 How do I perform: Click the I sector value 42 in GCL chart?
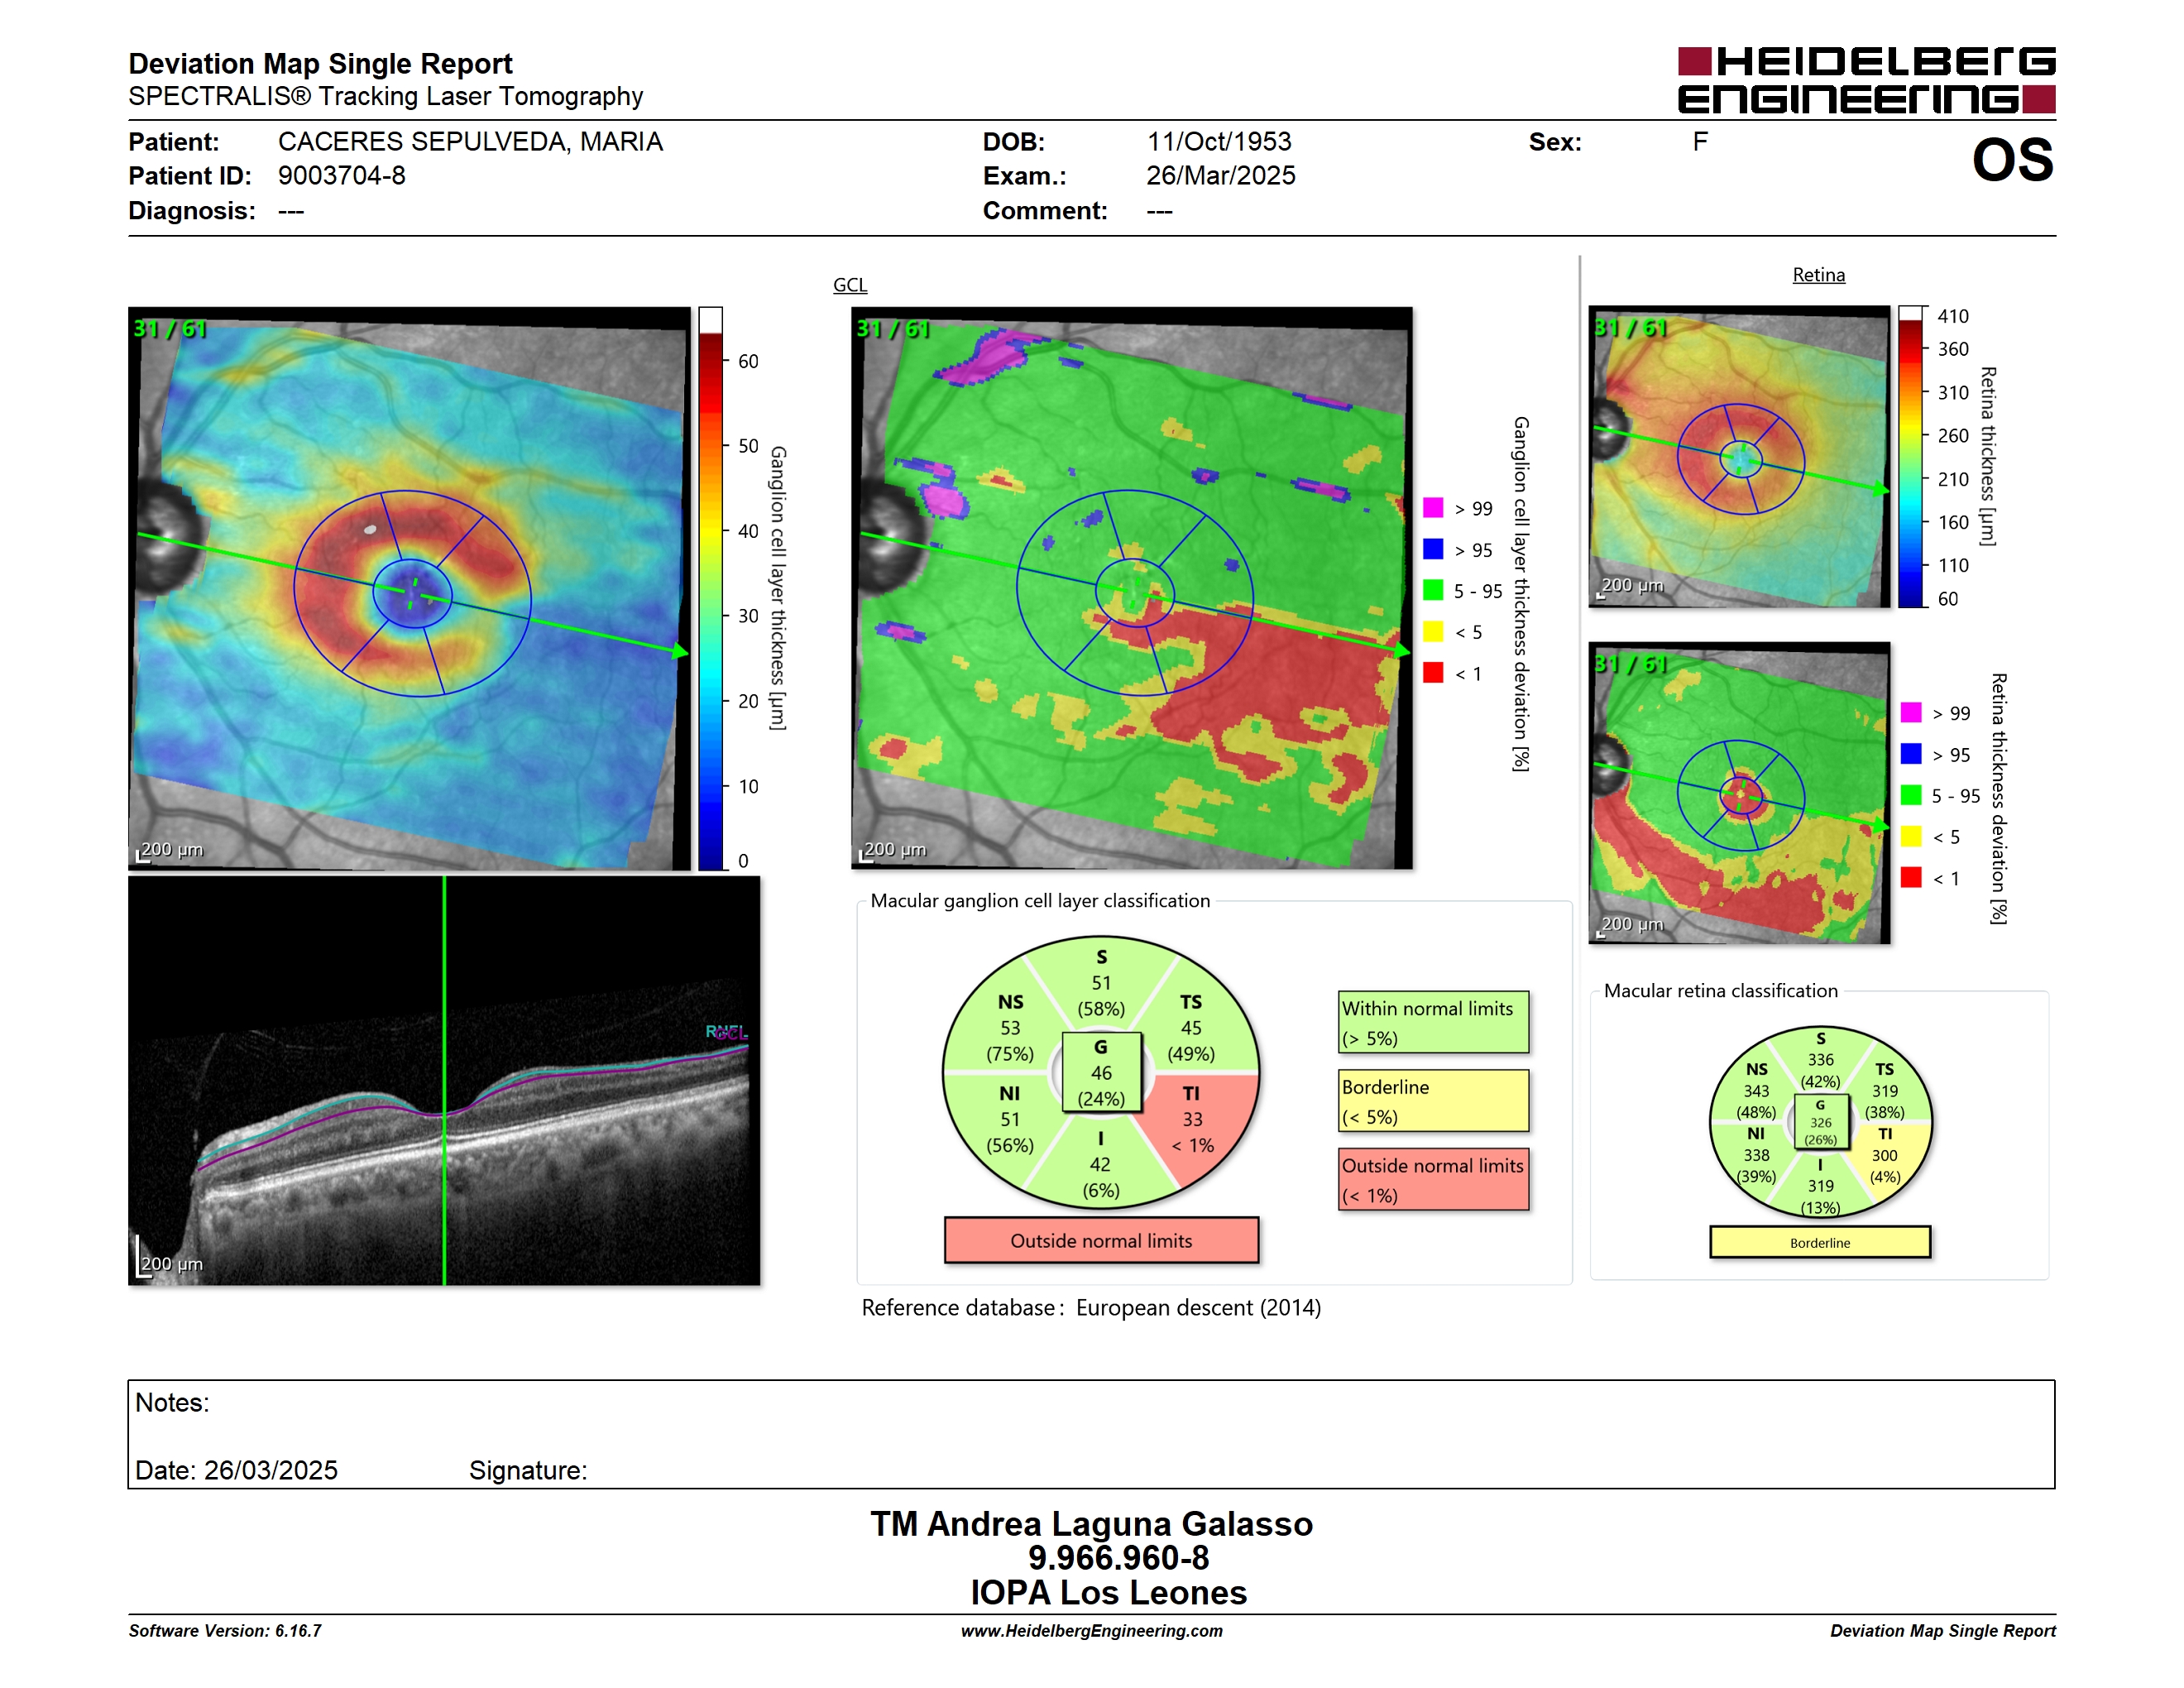tap(1100, 1164)
